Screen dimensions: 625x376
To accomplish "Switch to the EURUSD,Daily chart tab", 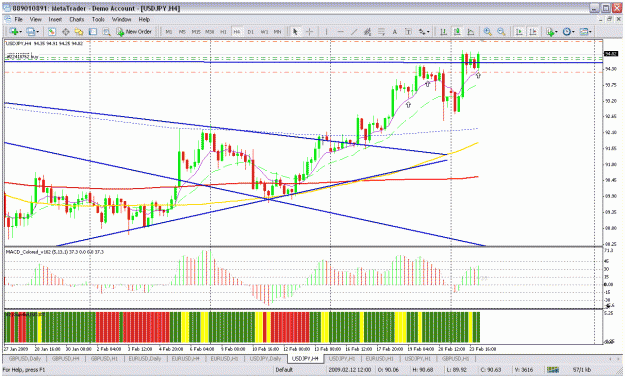I will [x=145, y=358].
